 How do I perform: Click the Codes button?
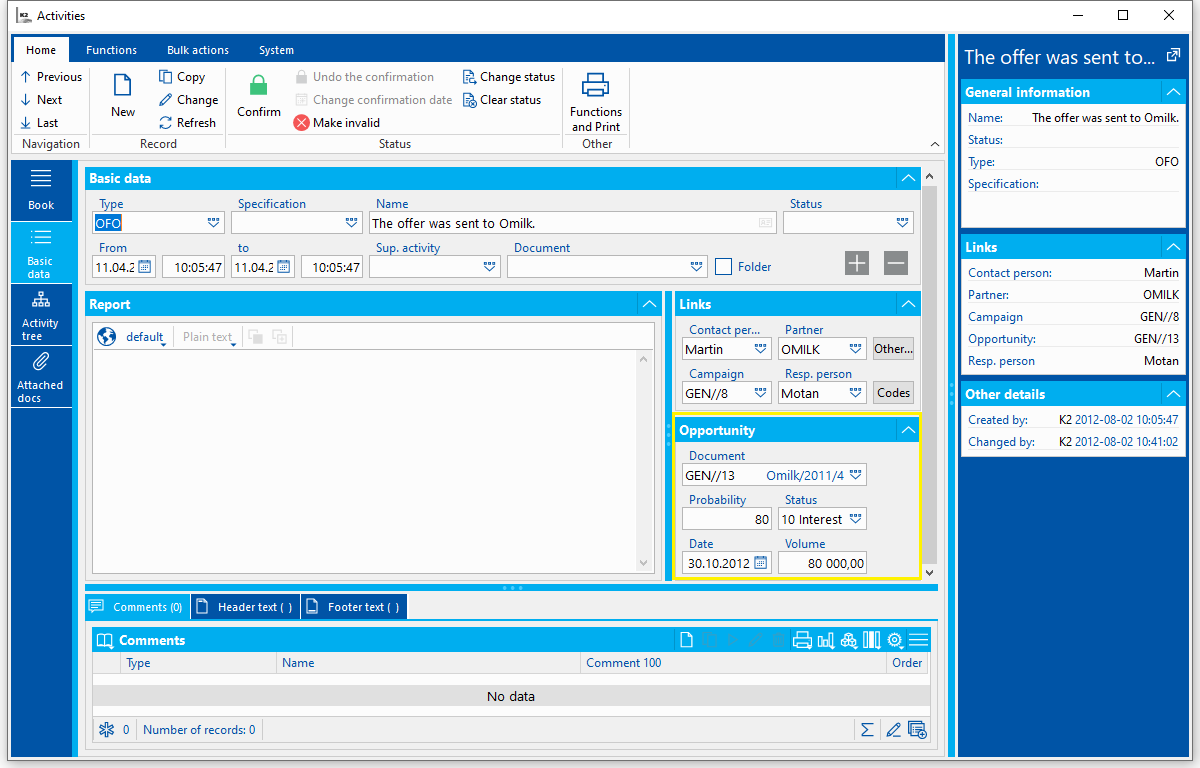pyautogui.click(x=894, y=393)
